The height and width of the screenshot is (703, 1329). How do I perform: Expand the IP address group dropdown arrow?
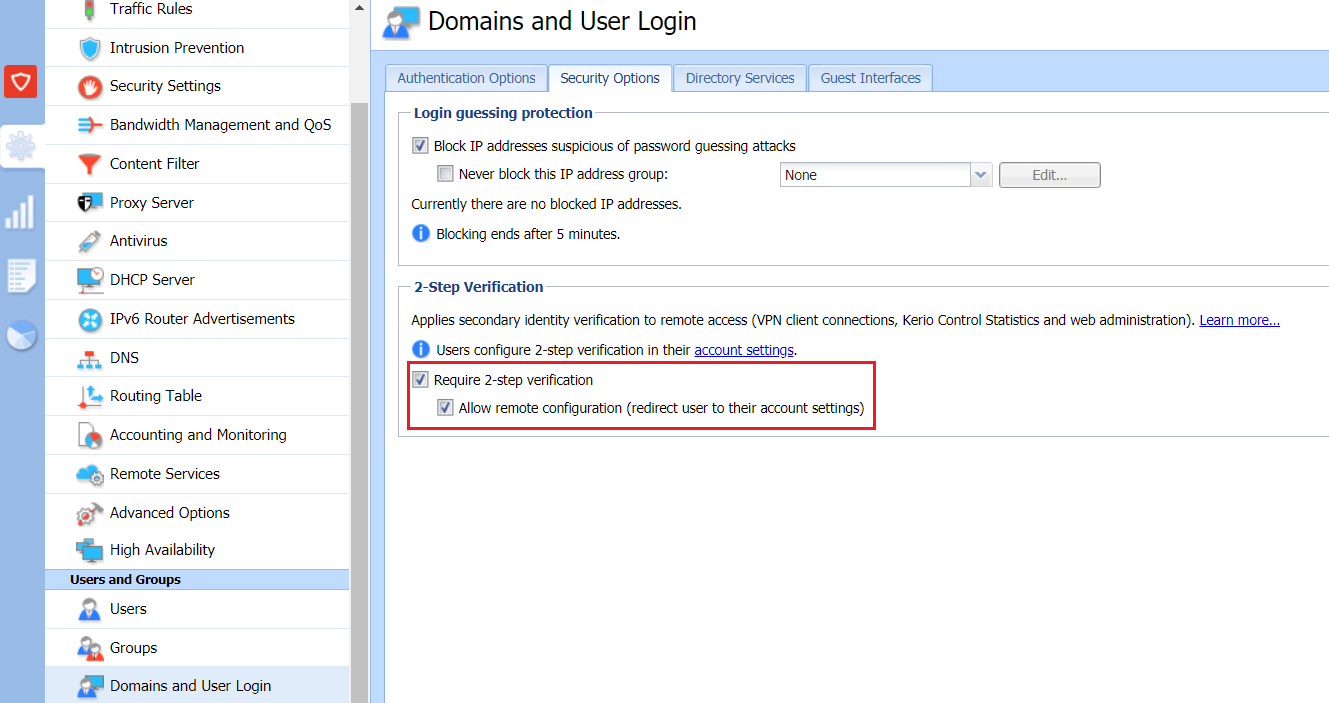pyautogui.click(x=981, y=175)
